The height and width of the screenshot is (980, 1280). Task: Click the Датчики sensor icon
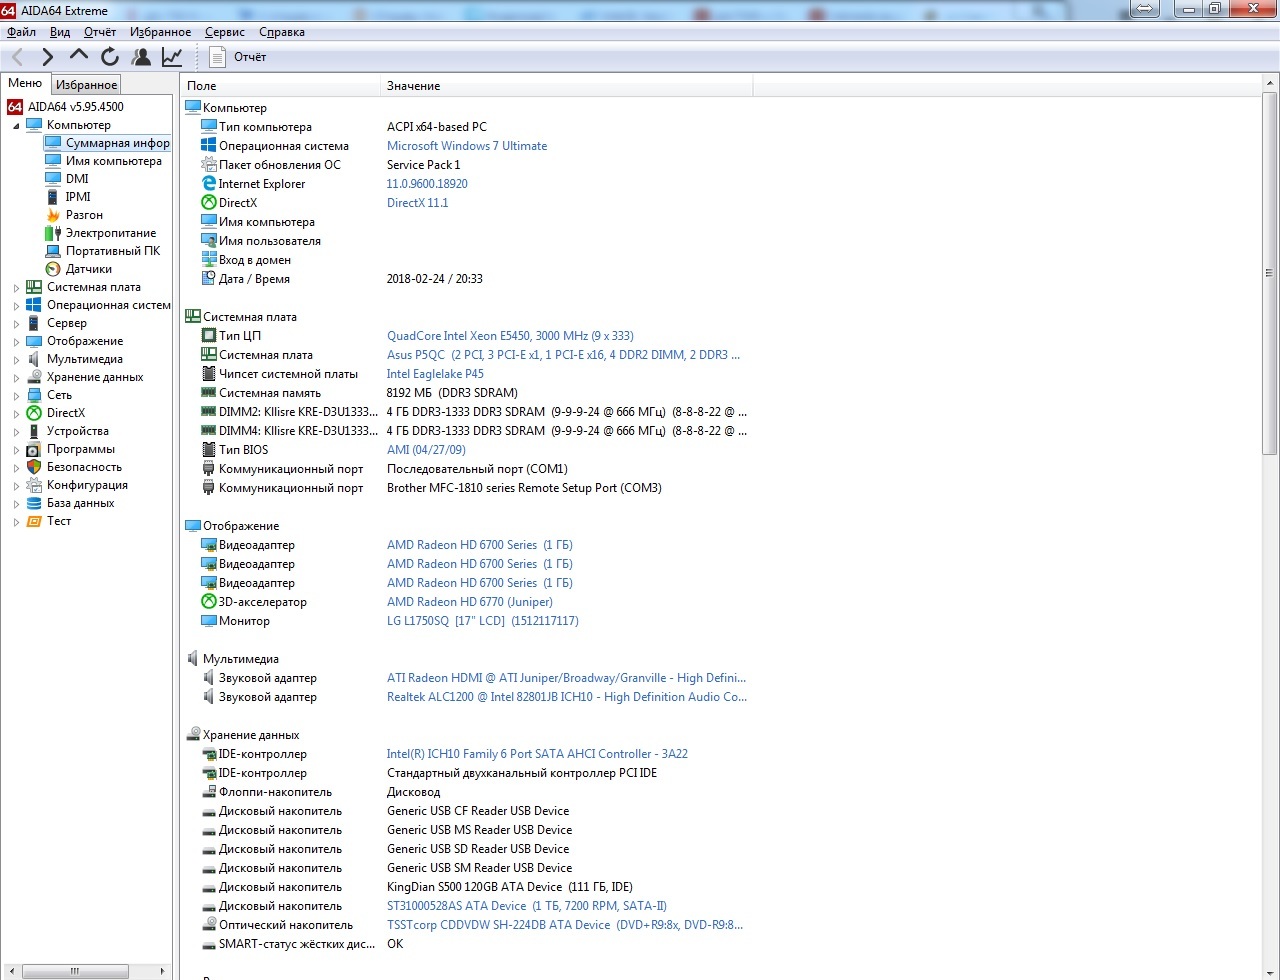point(53,269)
